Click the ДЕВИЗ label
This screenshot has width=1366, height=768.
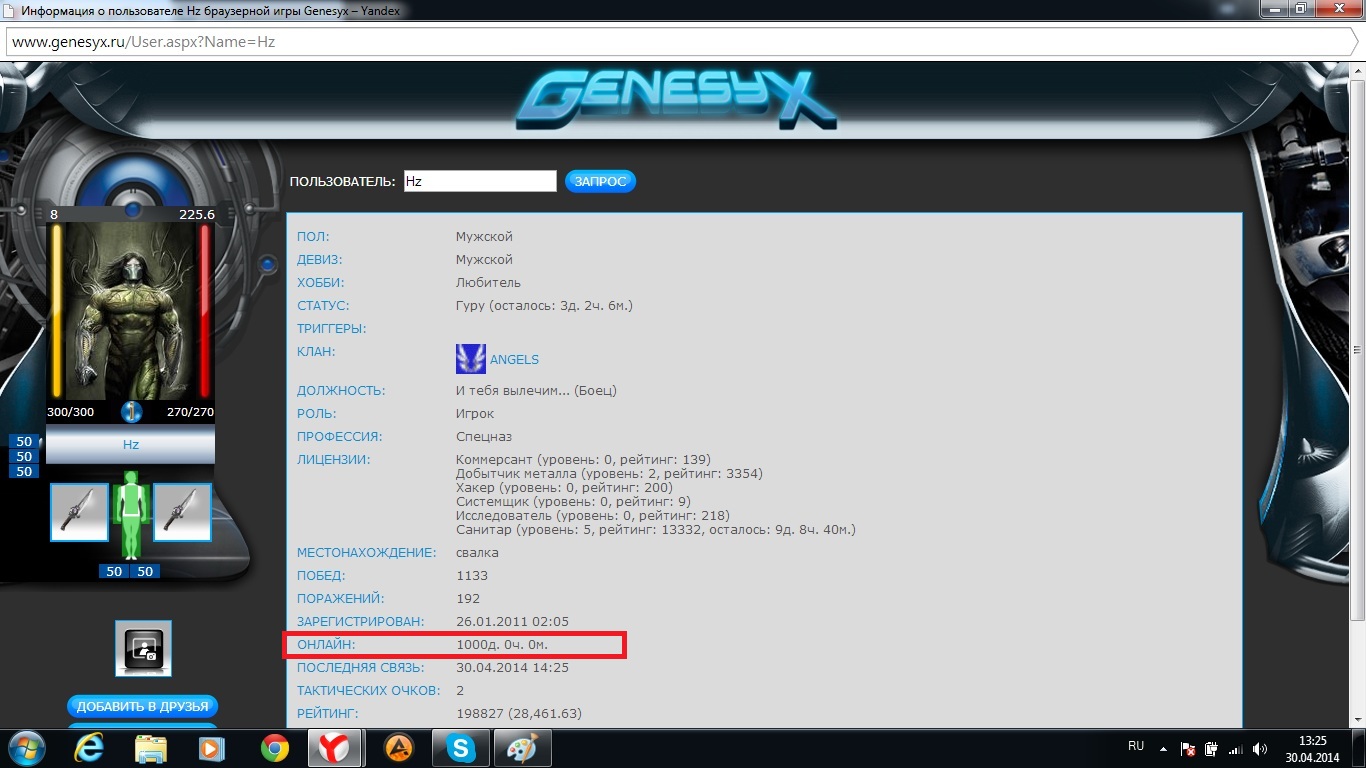tap(319, 260)
